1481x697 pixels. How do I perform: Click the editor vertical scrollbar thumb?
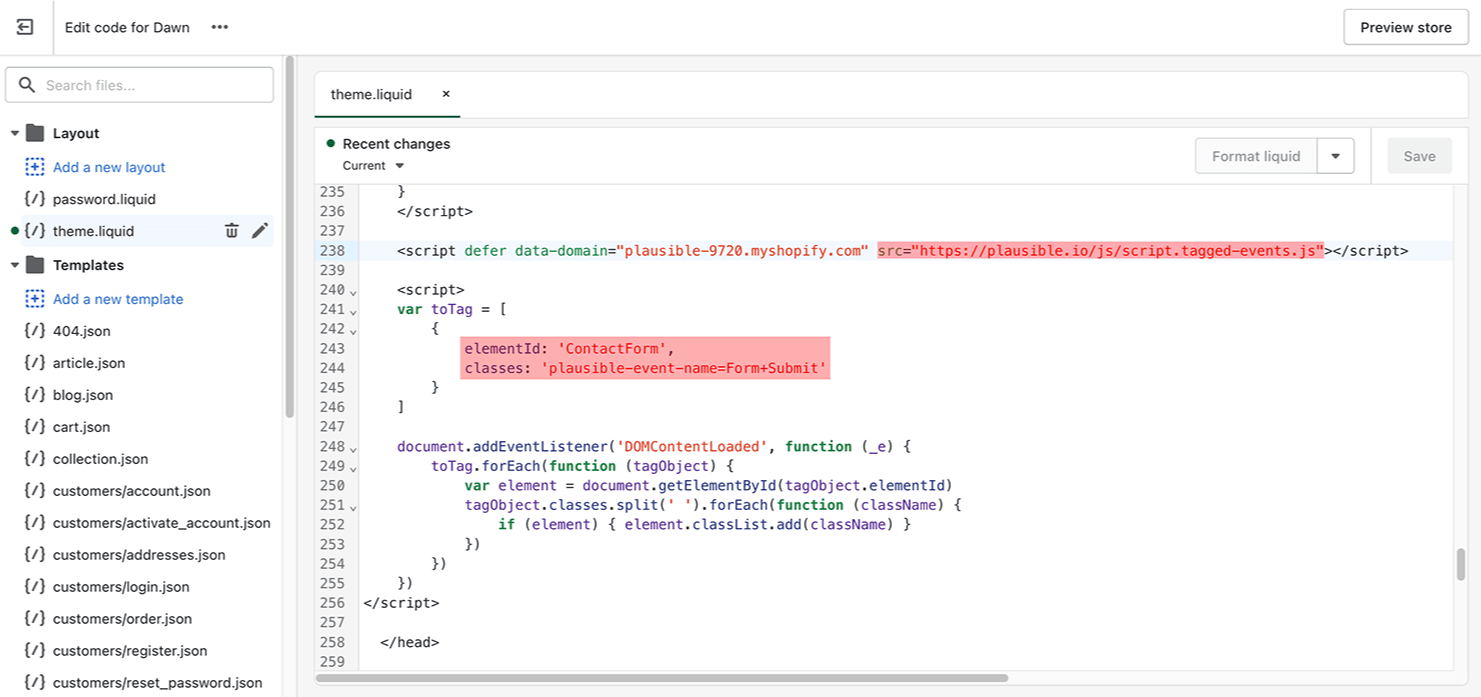[x=1461, y=564]
